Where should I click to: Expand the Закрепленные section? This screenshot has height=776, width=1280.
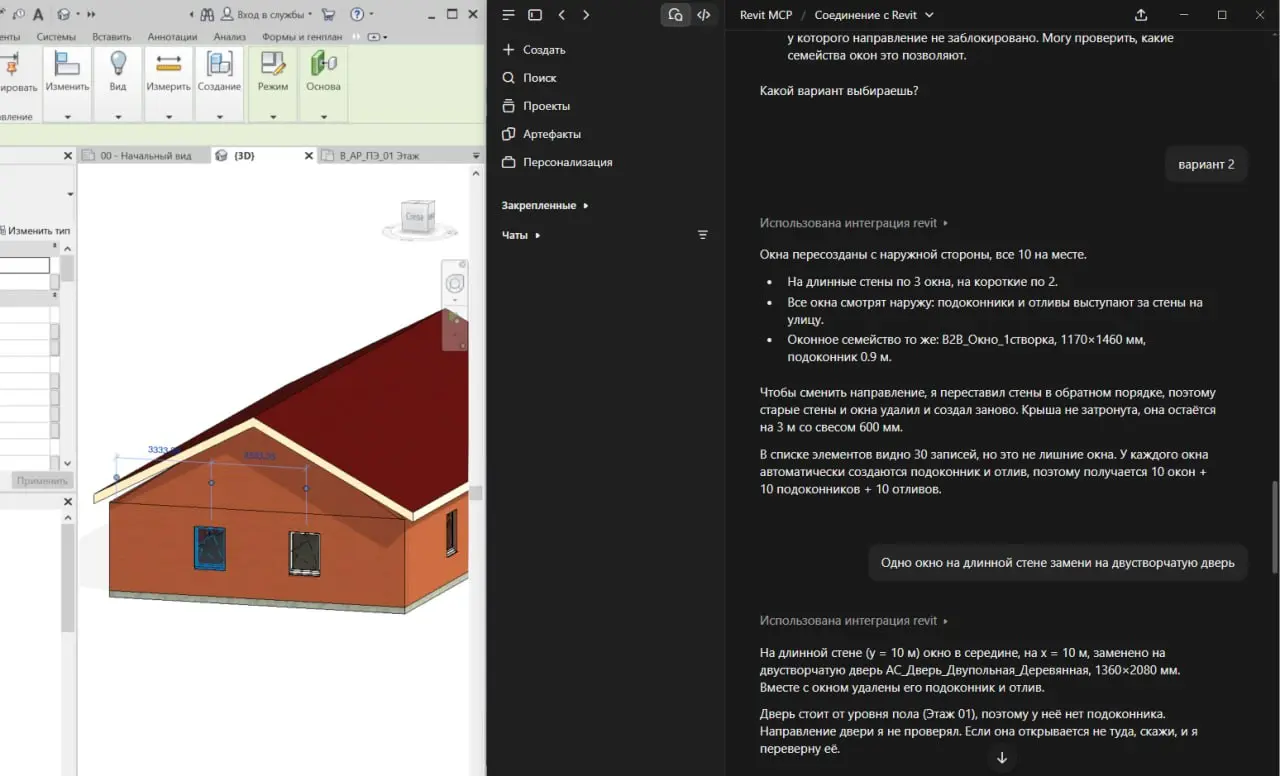point(545,205)
